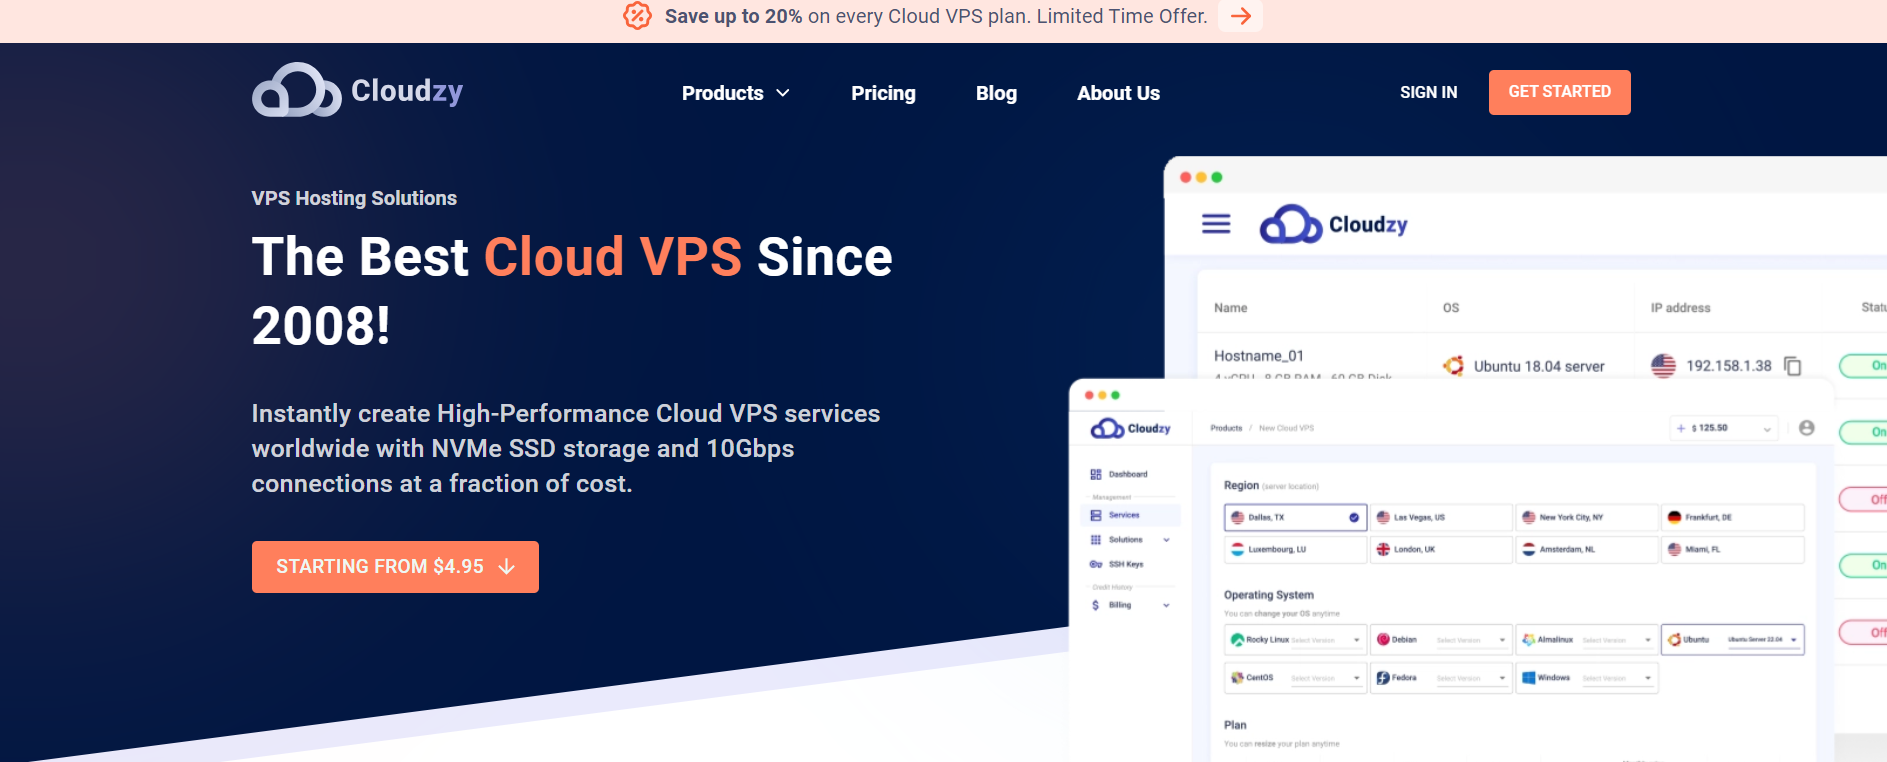Click the discount badge icon in the promo banner

[x=637, y=16]
